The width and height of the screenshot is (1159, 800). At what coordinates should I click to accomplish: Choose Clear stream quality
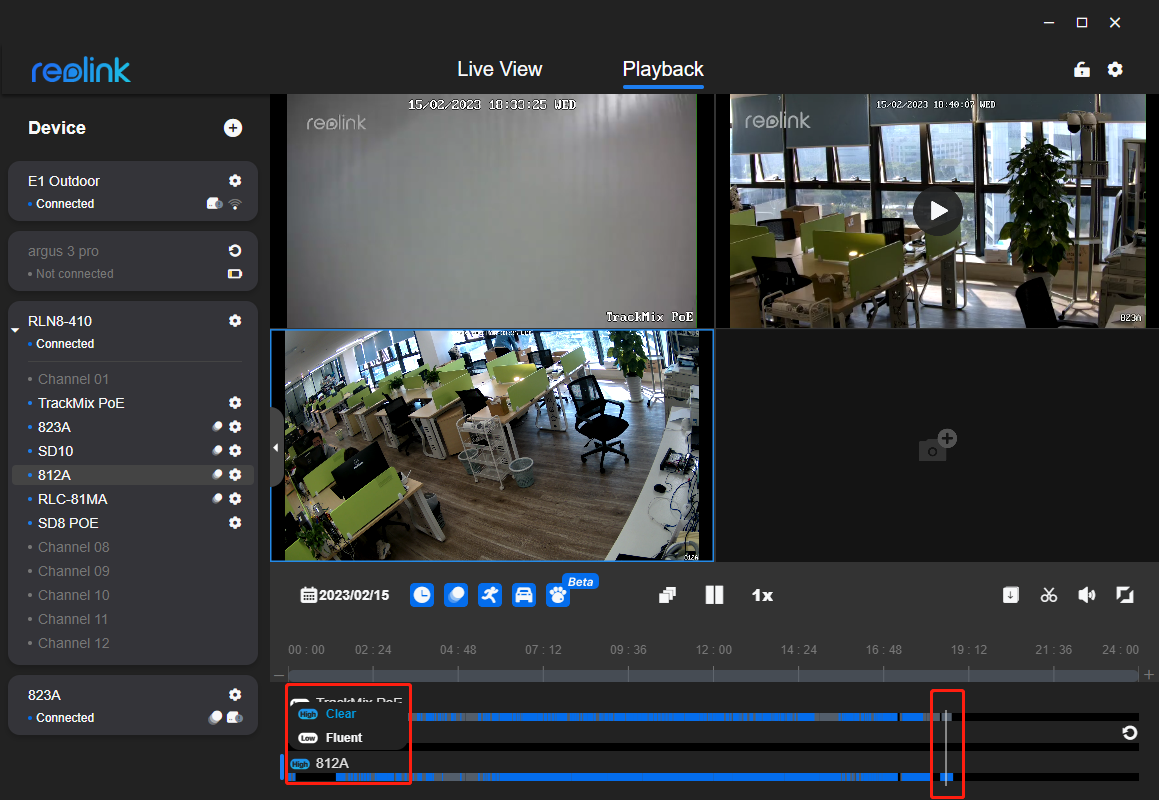[x=341, y=714]
